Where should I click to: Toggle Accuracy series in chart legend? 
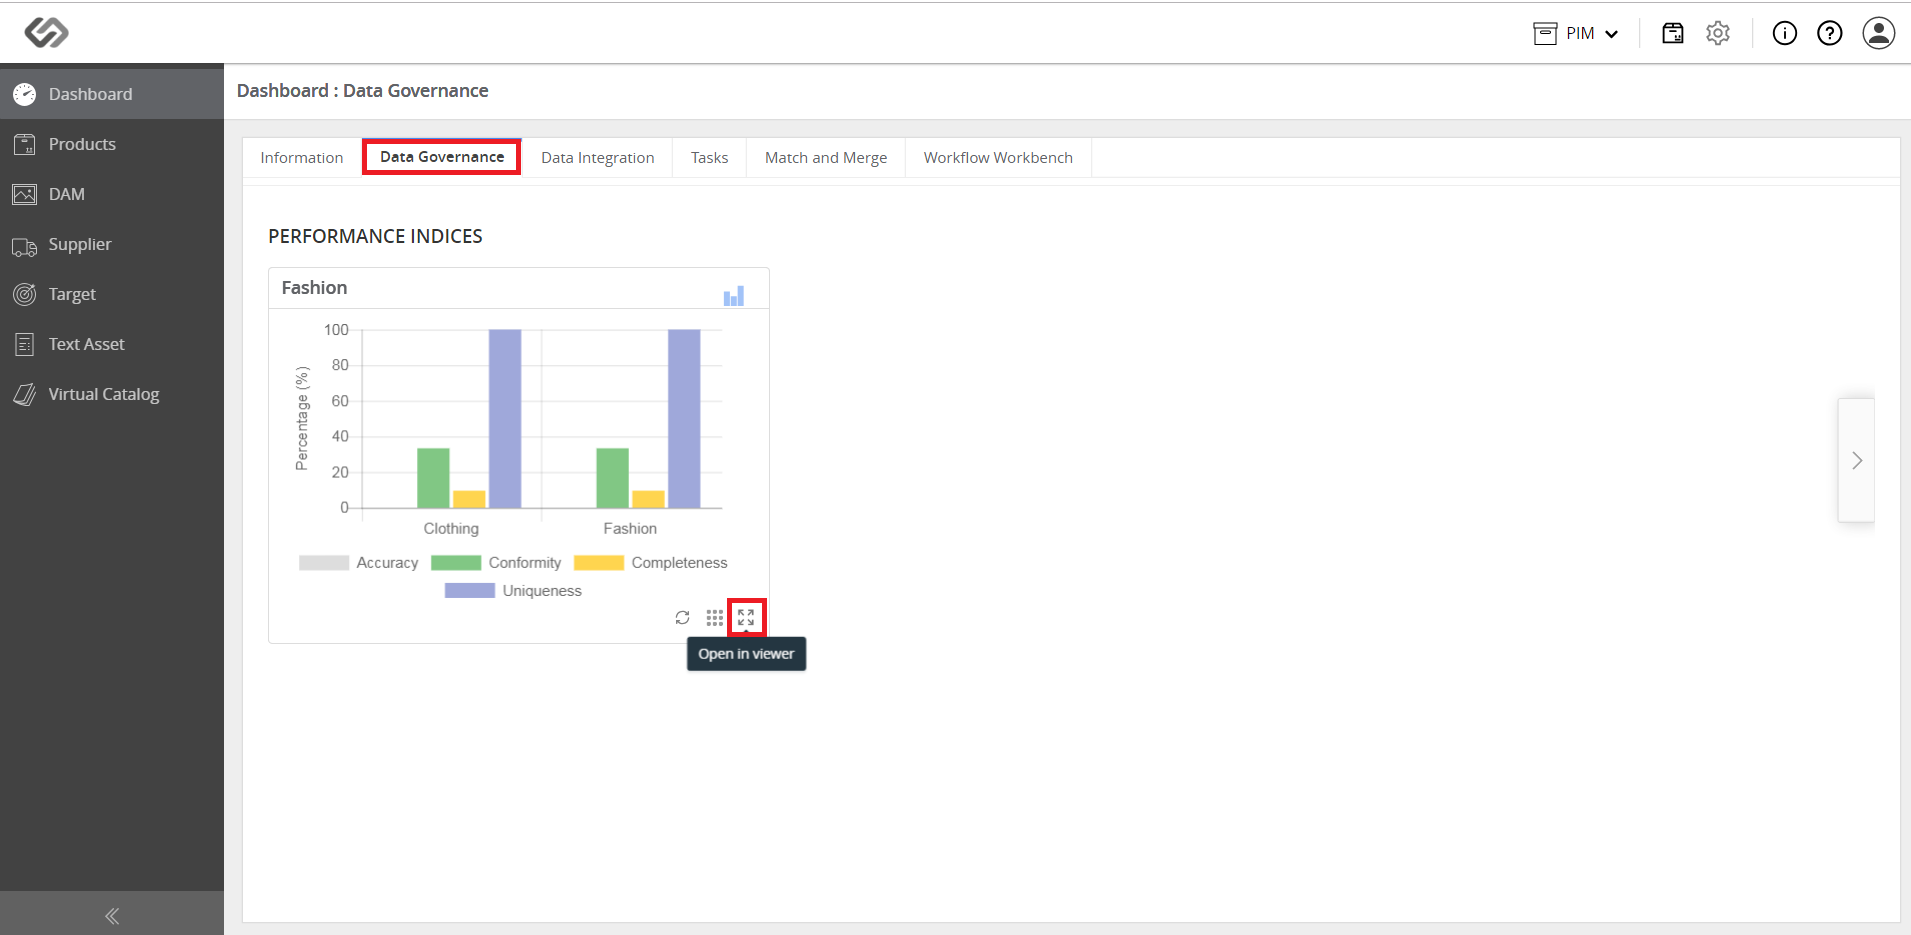[x=359, y=563]
